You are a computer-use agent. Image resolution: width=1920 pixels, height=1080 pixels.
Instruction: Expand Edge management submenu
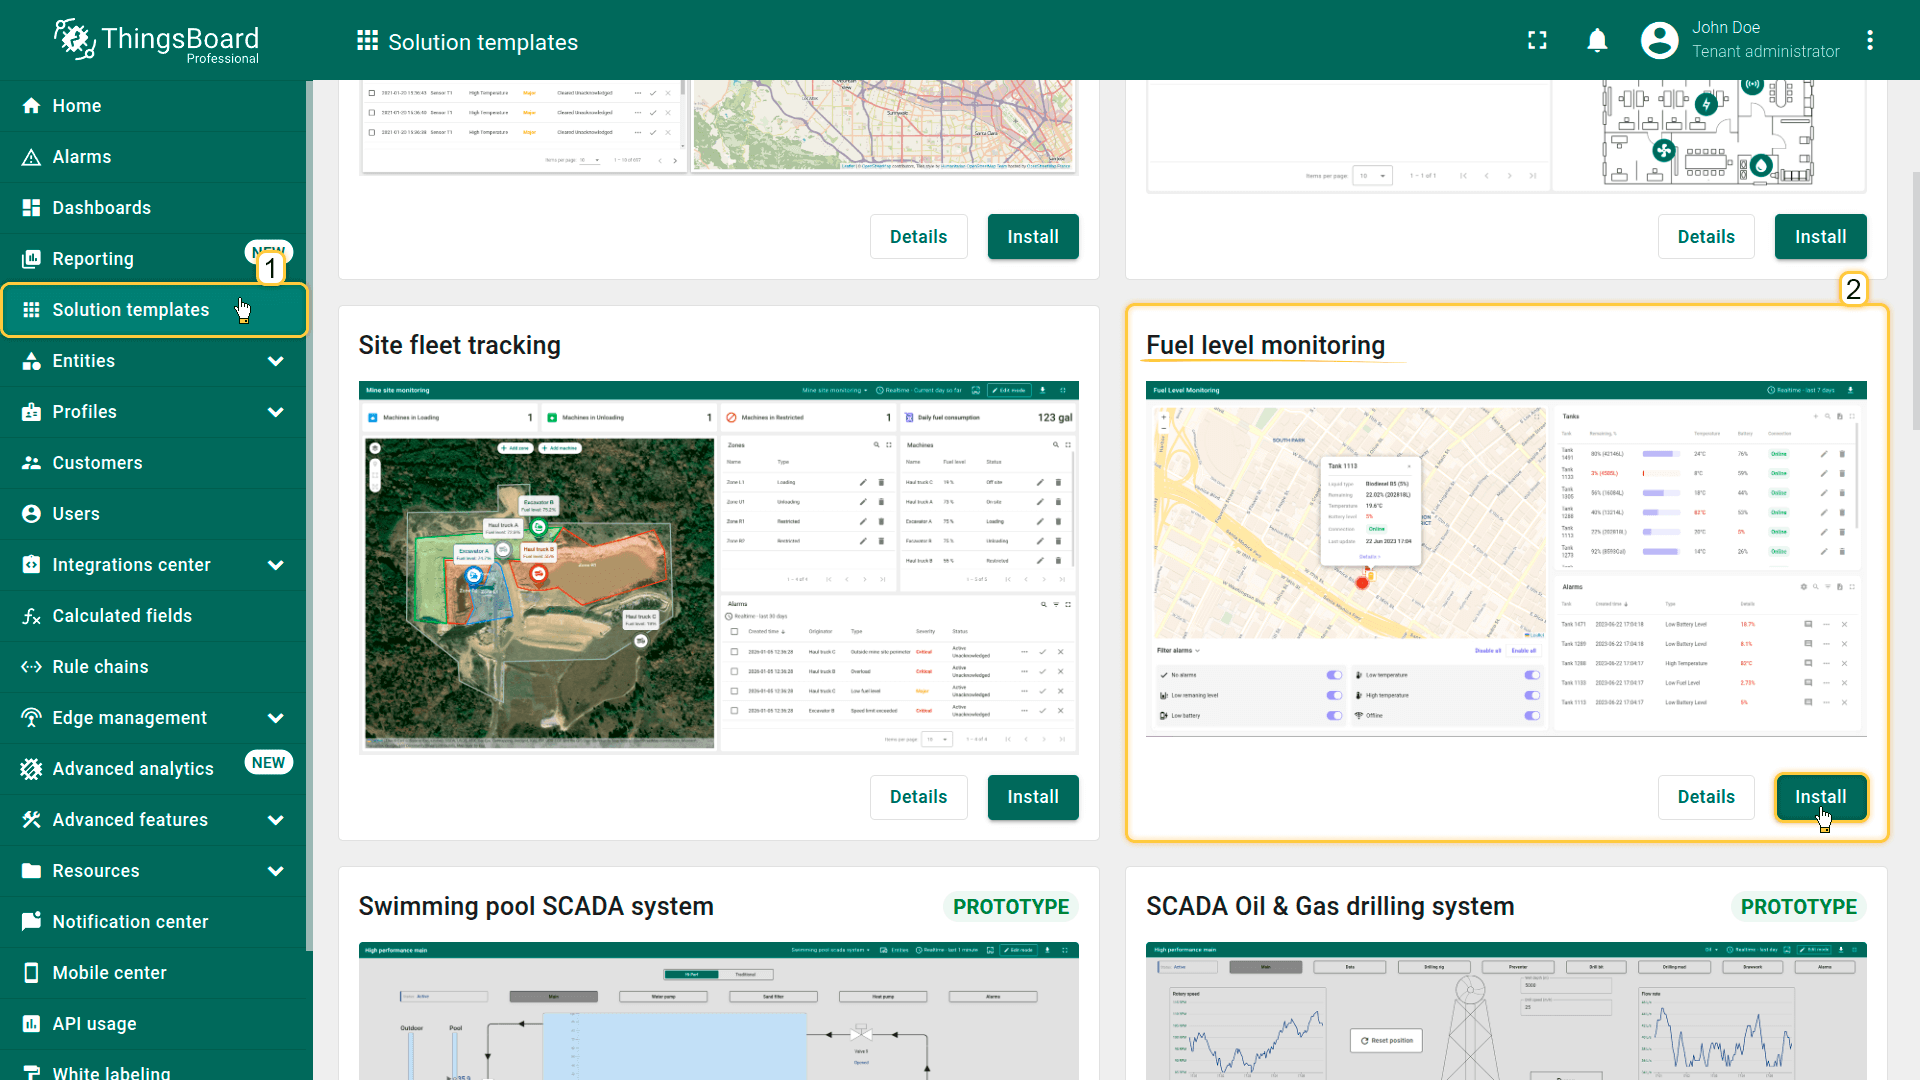[276, 718]
